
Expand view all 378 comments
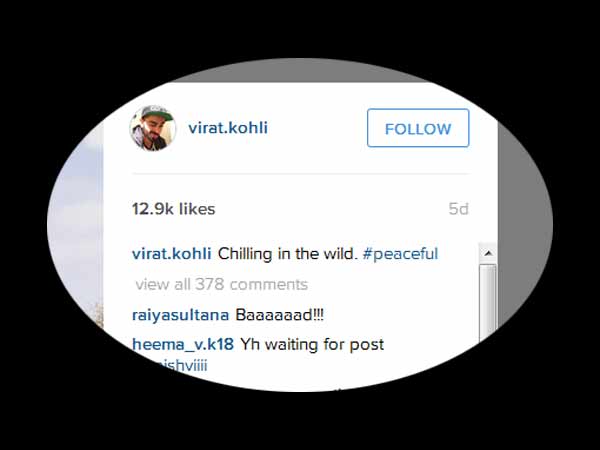pyautogui.click(x=222, y=284)
